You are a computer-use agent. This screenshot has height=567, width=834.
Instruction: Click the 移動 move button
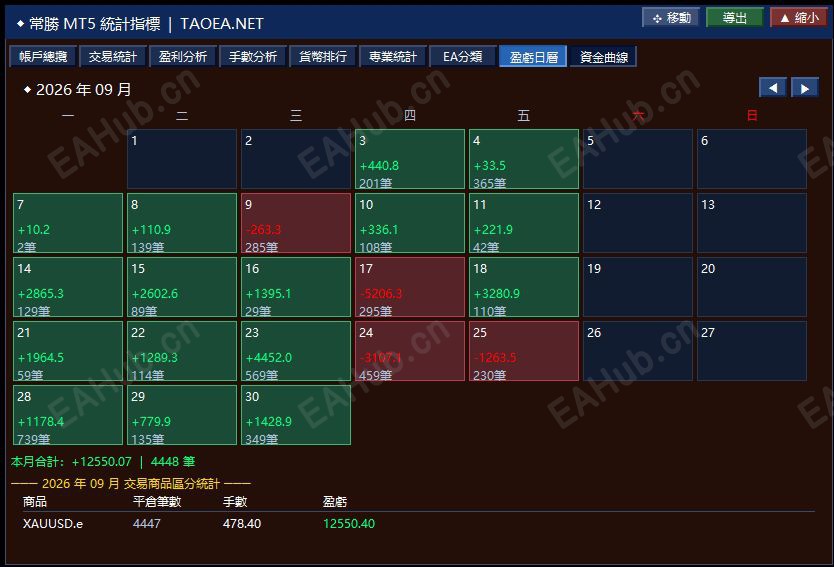[671, 18]
